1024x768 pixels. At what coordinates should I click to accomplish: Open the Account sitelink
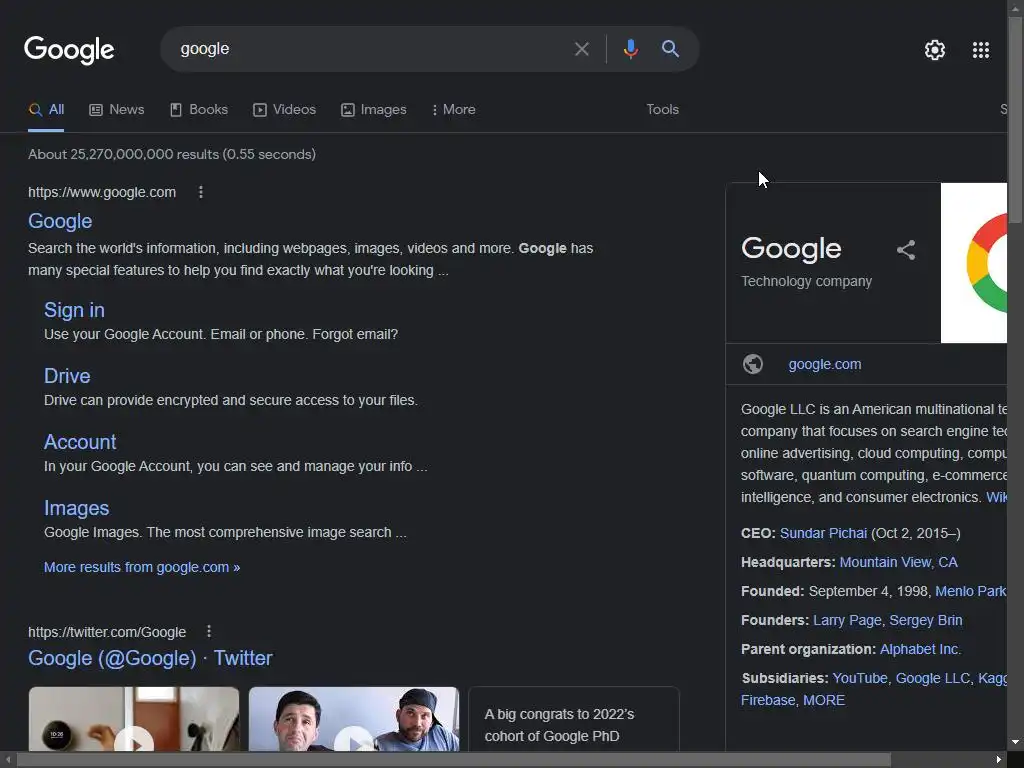click(80, 441)
